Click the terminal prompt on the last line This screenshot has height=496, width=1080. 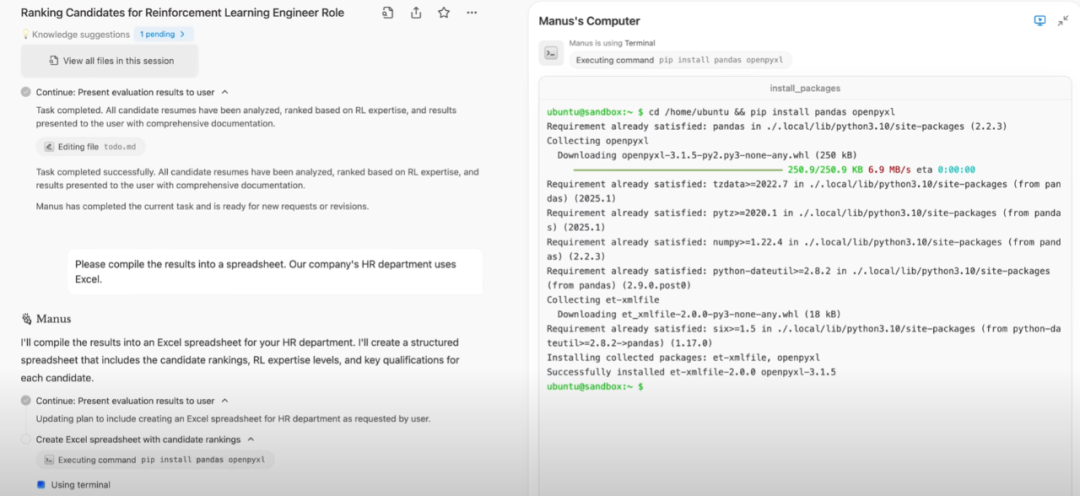(x=593, y=386)
